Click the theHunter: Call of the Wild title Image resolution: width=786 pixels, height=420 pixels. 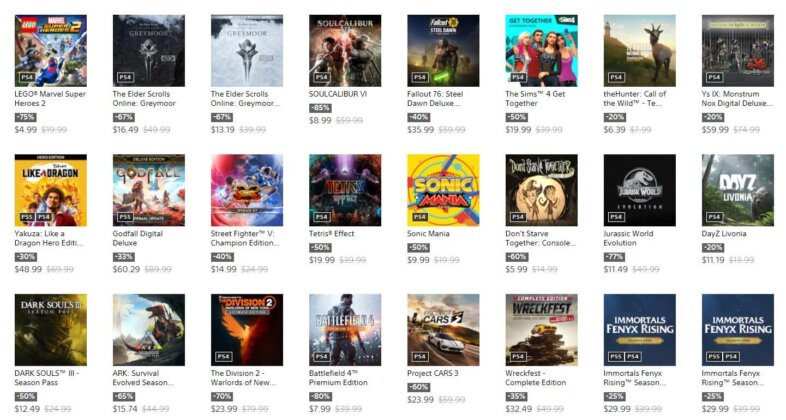[635, 98]
